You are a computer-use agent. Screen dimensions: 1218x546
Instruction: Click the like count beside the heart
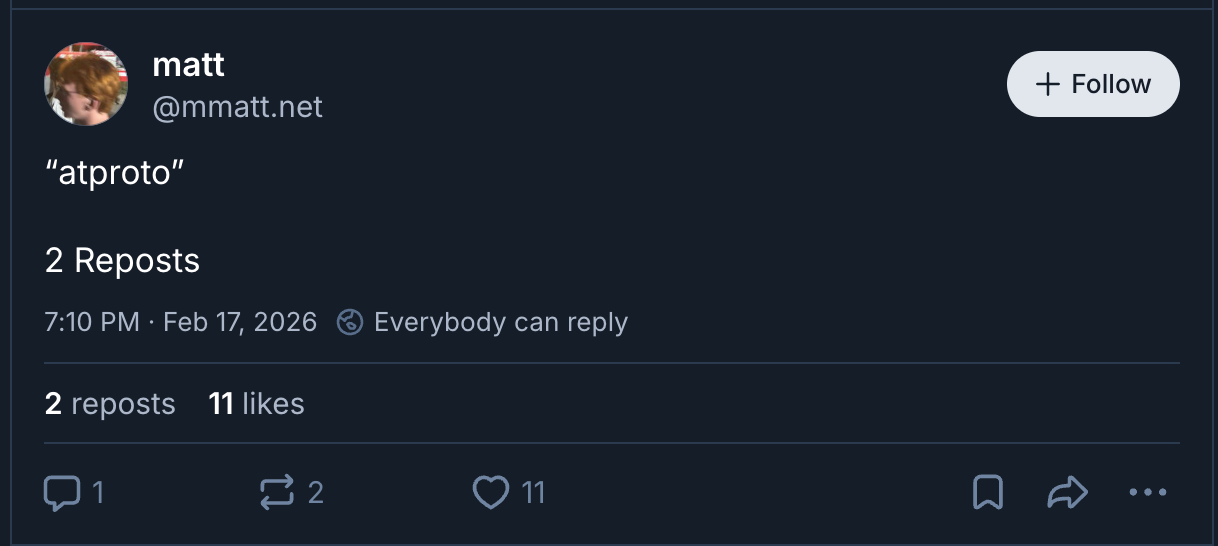click(x=533, y=492)
